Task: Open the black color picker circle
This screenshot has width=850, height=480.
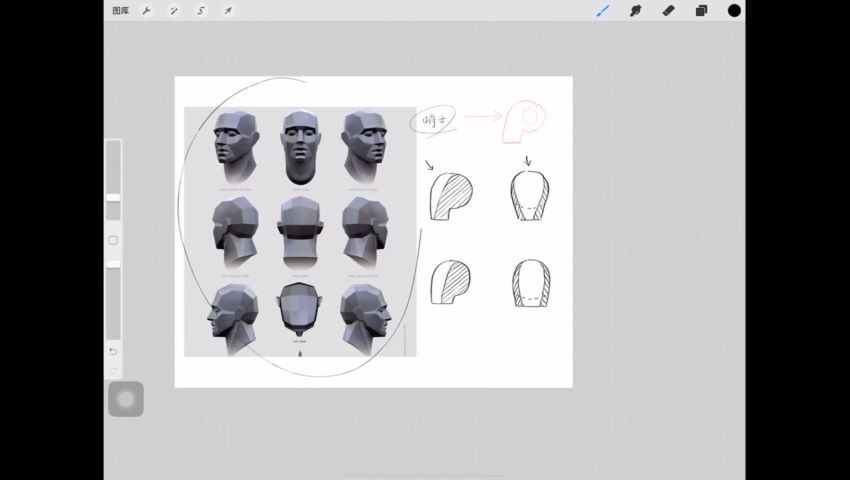Action: tap(734, 11)
